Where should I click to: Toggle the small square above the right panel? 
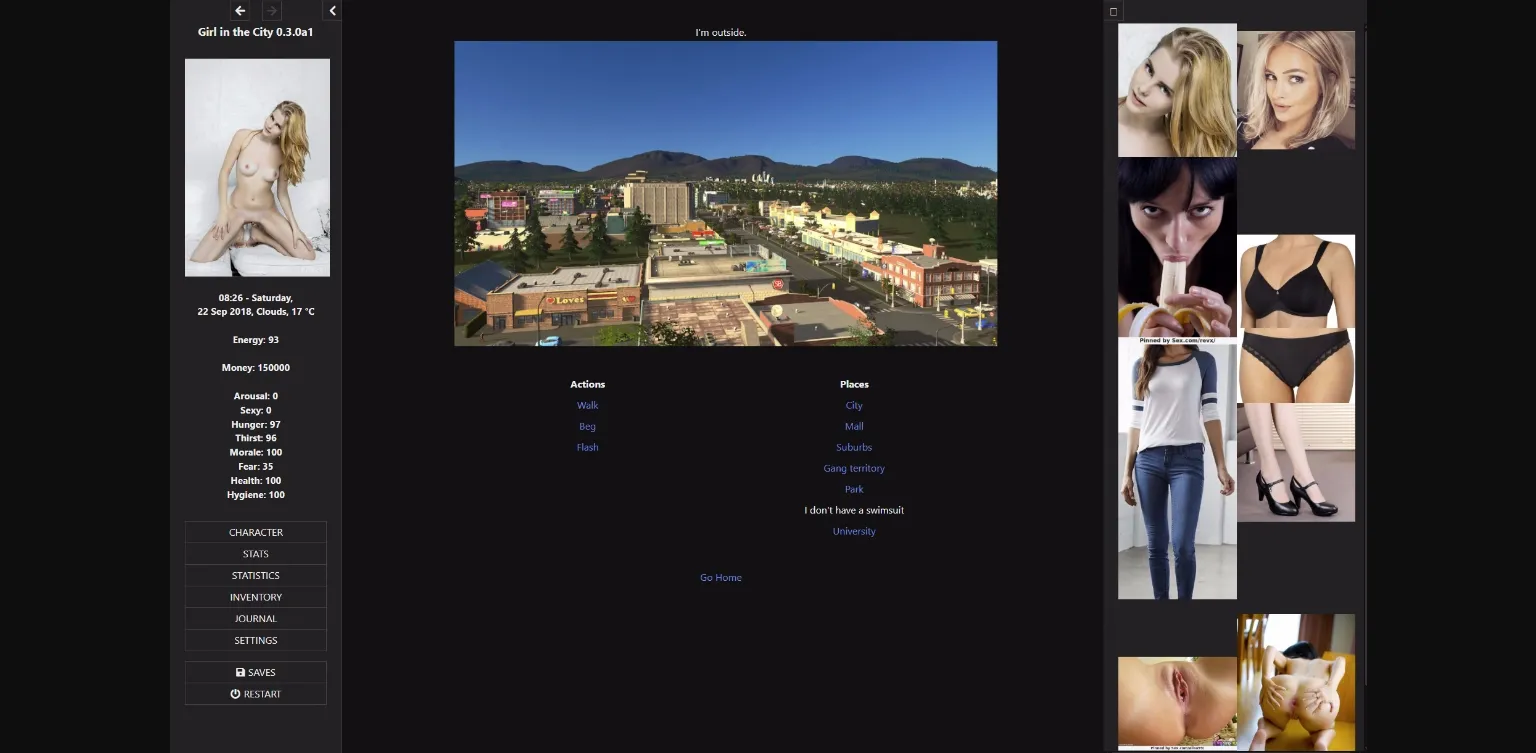[1113, 12]
